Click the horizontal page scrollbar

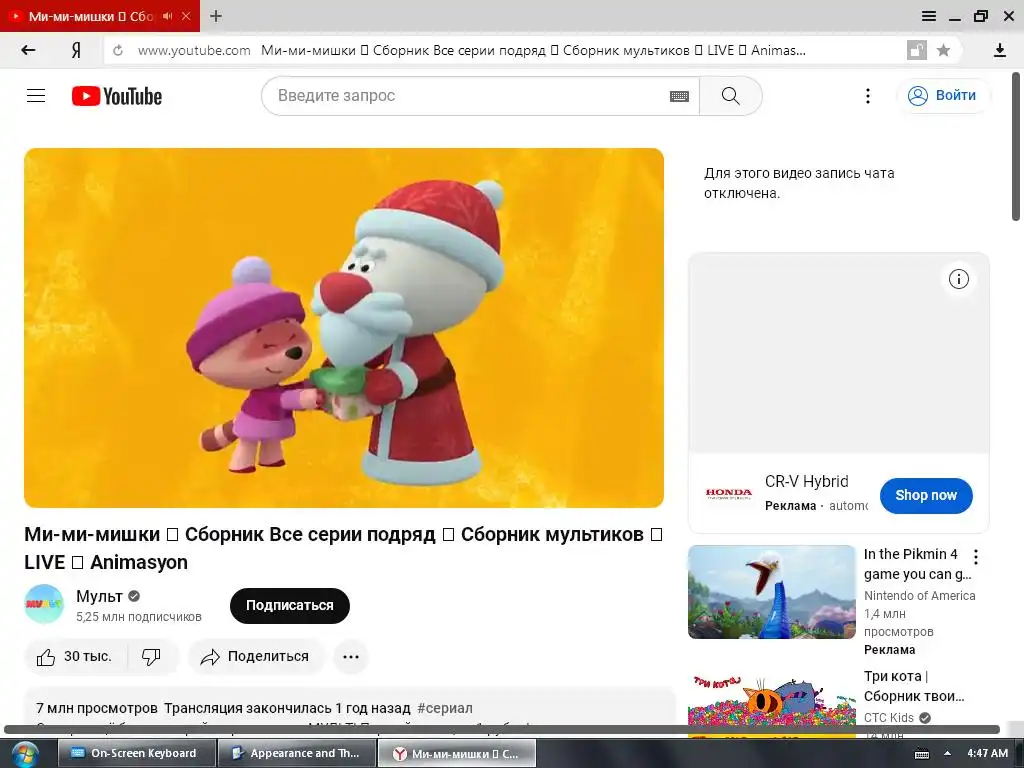click(x=502, y=729)
